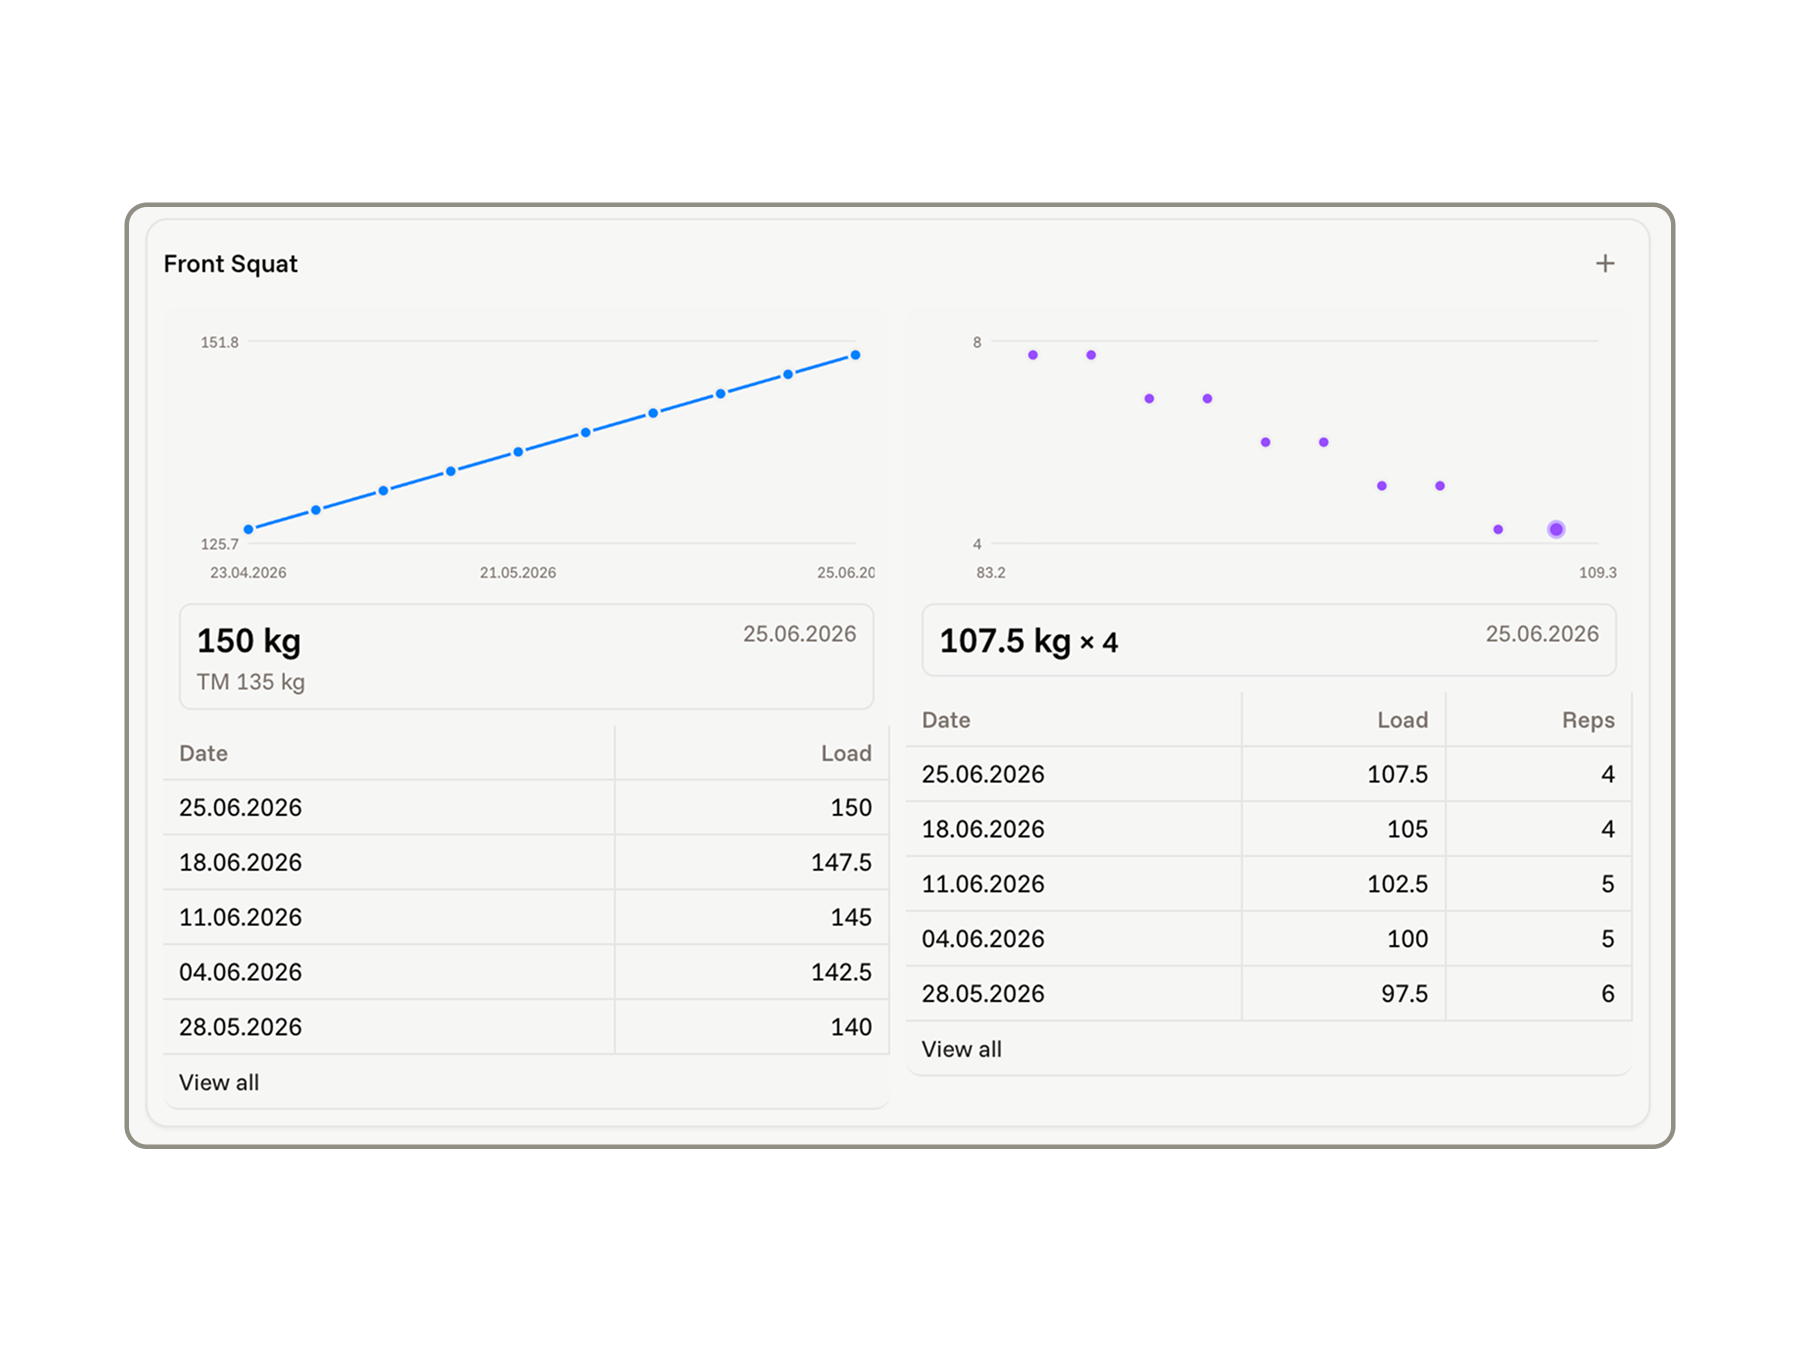Select the 11.06.2026 row with load 145
The image size is (1800, 1350).
(x=526, y=918)
